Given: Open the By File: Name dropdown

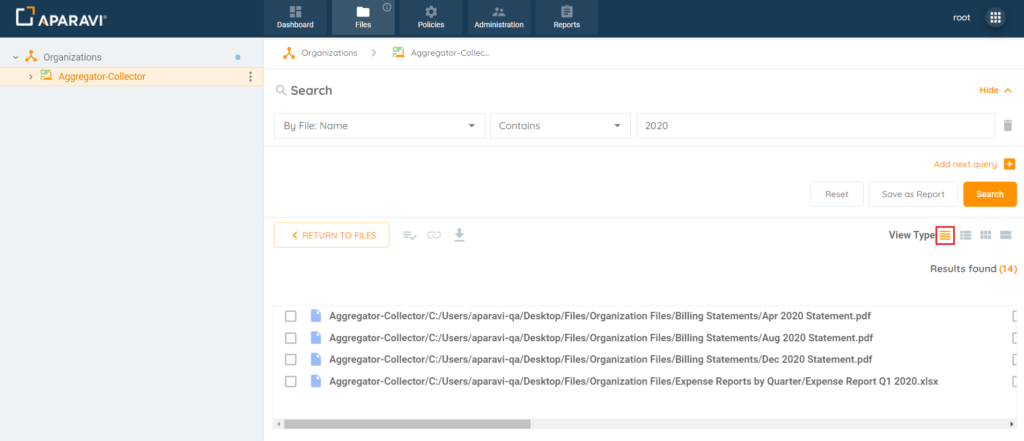Looking at the screenshot, I should 379,126.
